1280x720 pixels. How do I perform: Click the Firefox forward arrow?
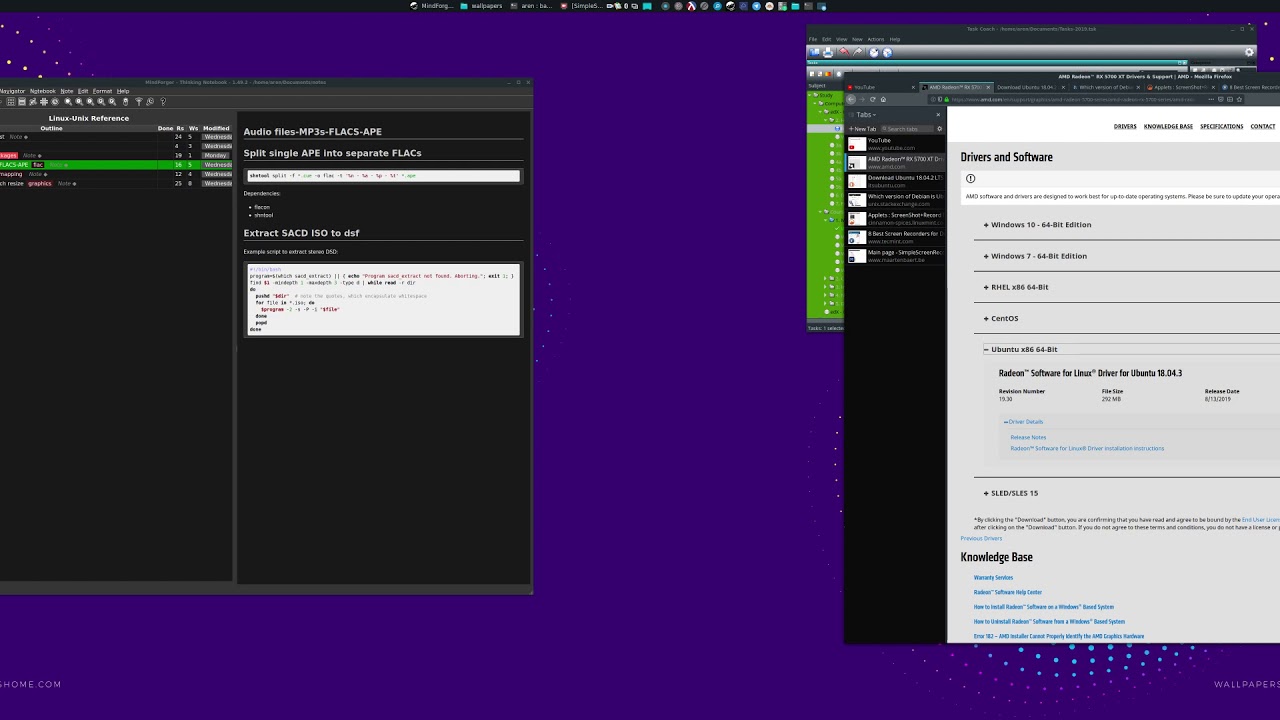pyautogui.click(x=862, y=99)
